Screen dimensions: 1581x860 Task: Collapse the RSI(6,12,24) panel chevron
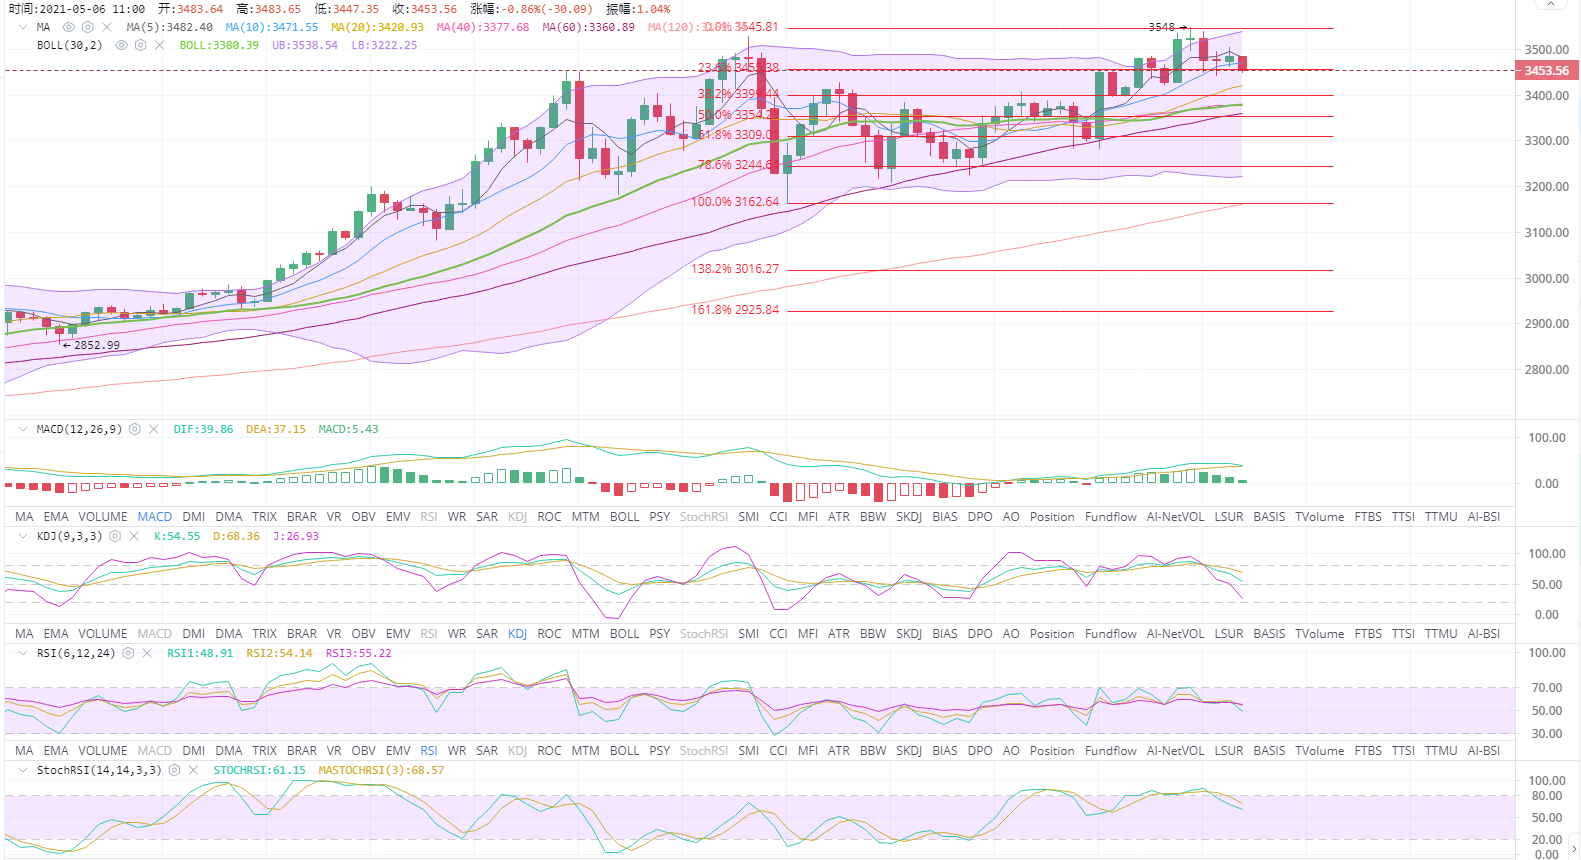(x=23, y=653)
